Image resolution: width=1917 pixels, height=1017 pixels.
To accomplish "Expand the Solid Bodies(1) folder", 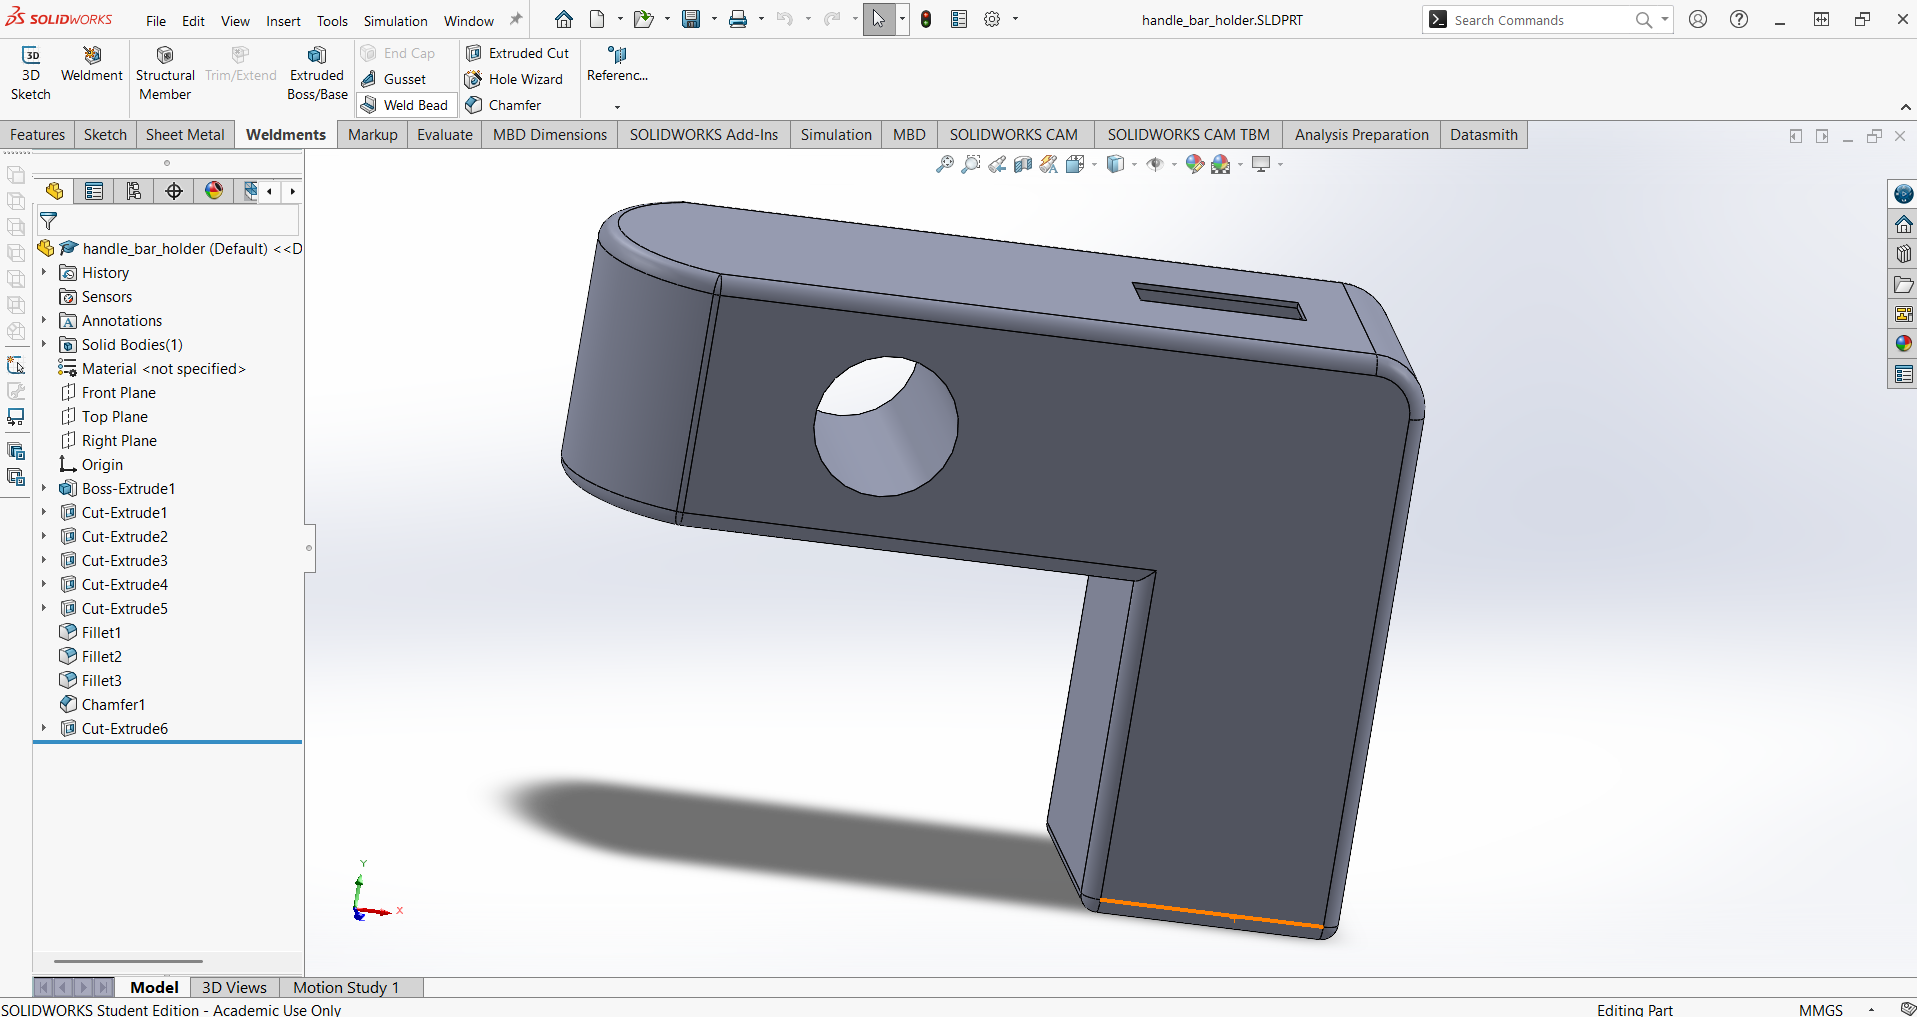I will [44, 344].
